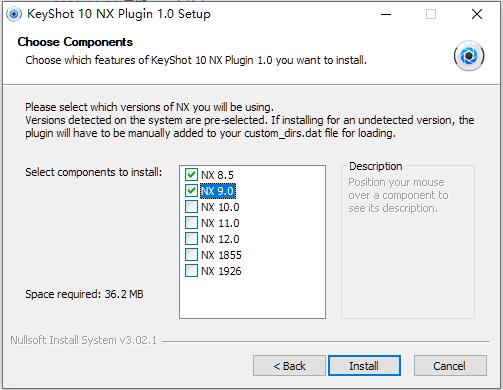Click empty area of components list
This screenshot has width=503, height=390.
click(252, 298)
